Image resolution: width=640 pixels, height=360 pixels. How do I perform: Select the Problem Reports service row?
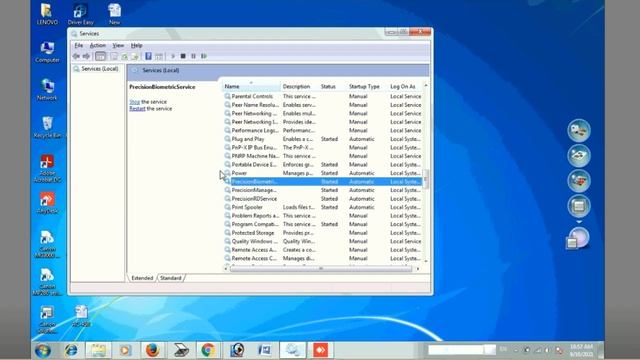coord(322,216)
